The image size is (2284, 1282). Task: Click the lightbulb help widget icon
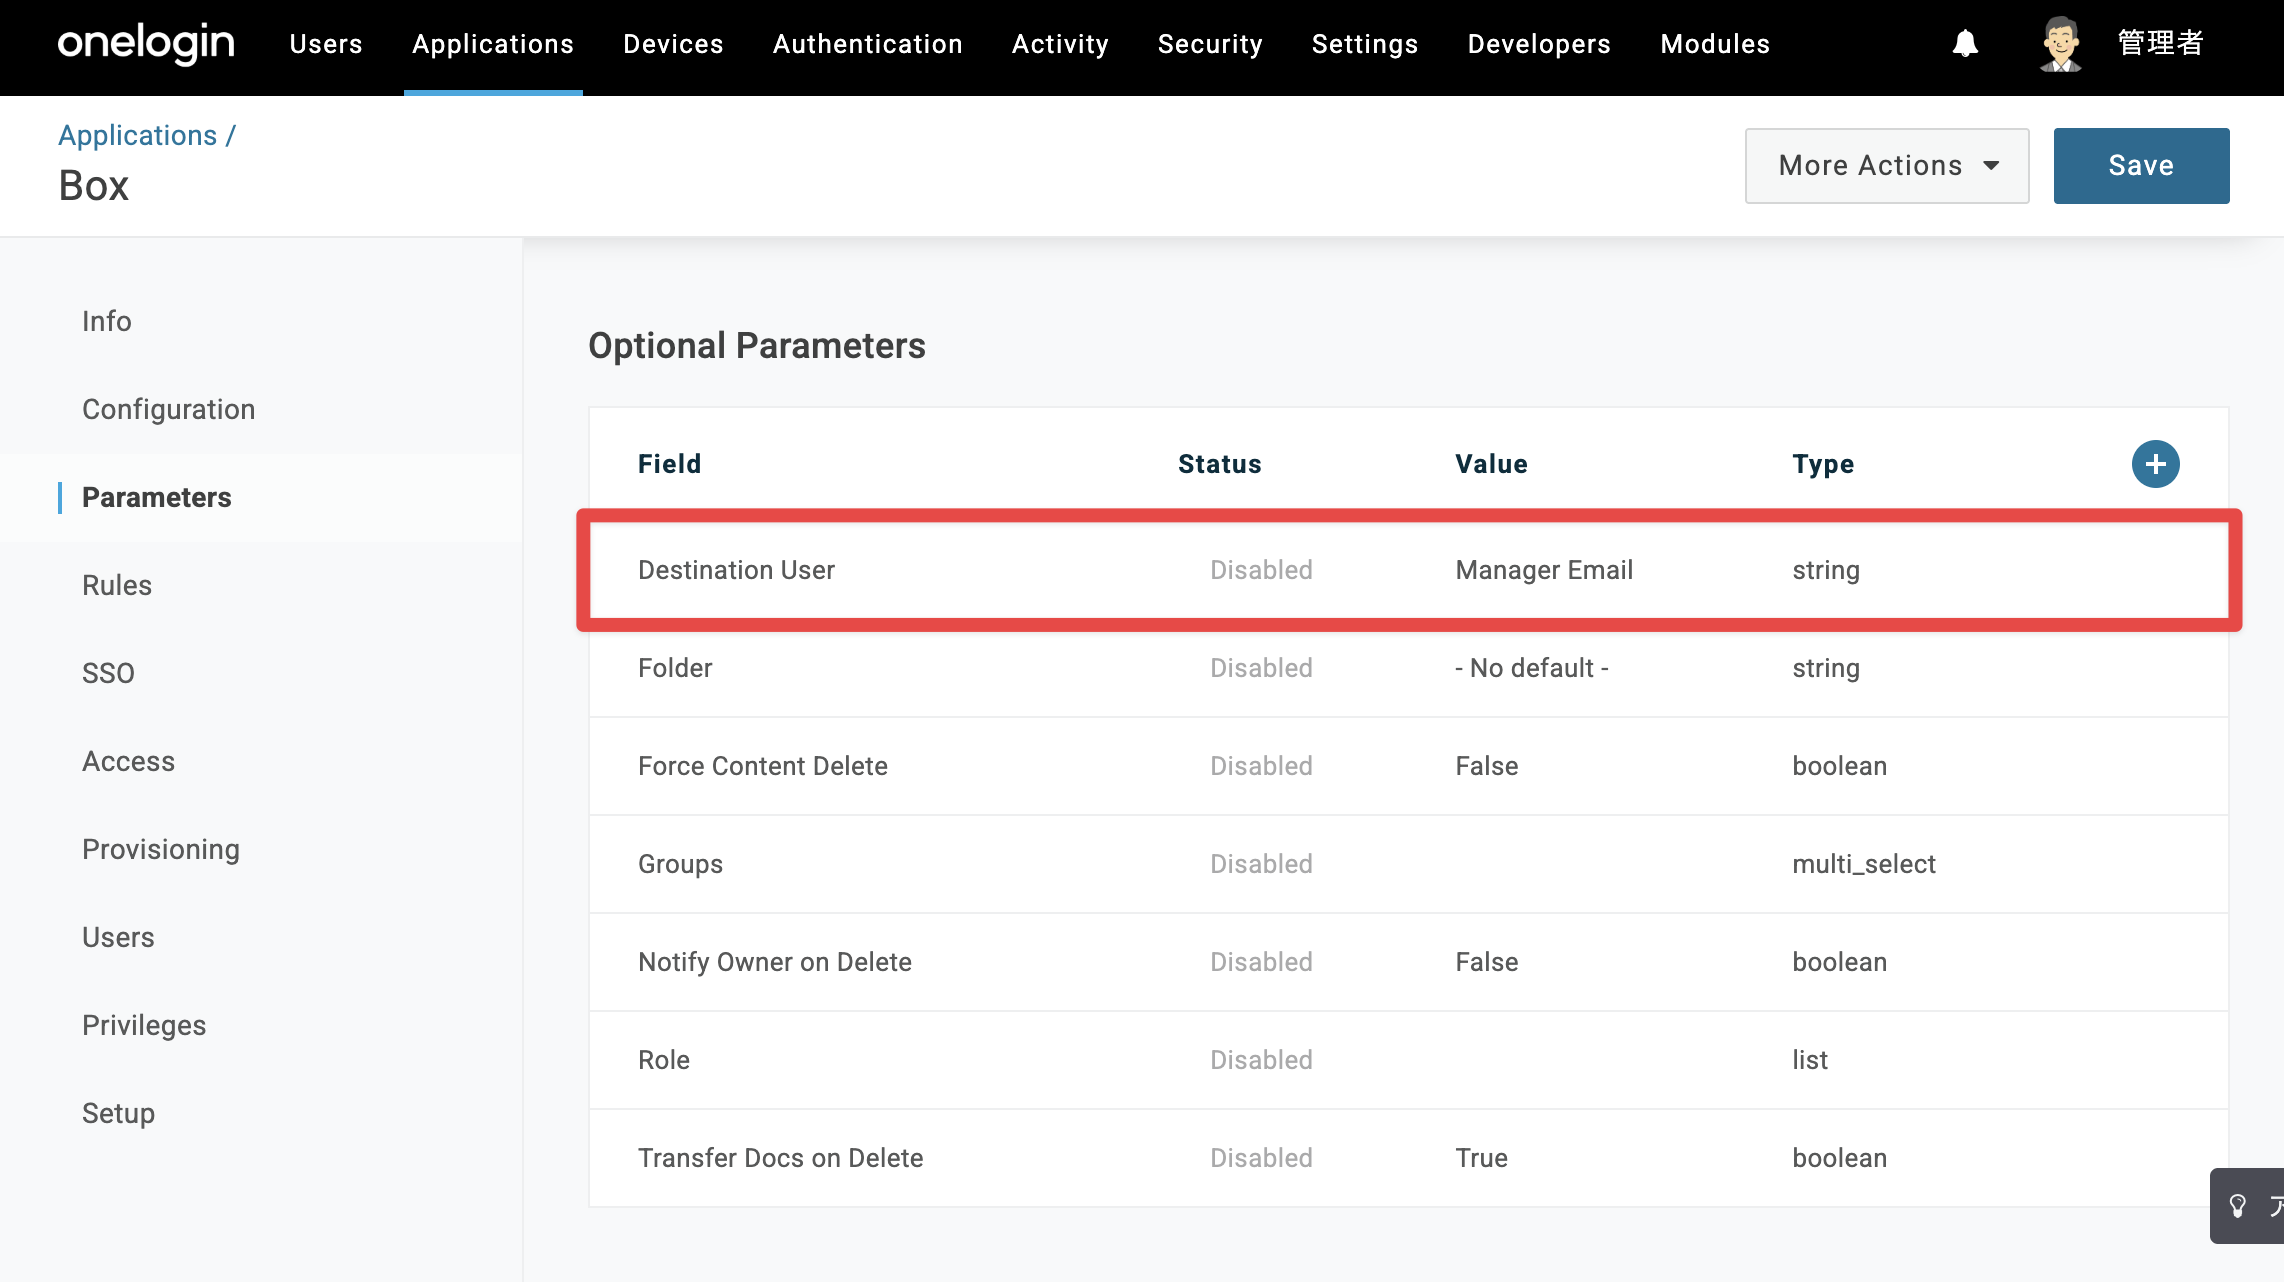(x=2238, y=1206)
